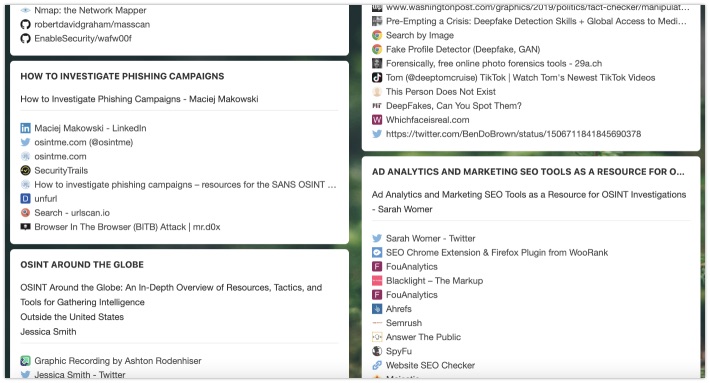Click the Whichfaceisreal.com W icon
Viewport: 710px width, 383px height.
tap(377, 120)
